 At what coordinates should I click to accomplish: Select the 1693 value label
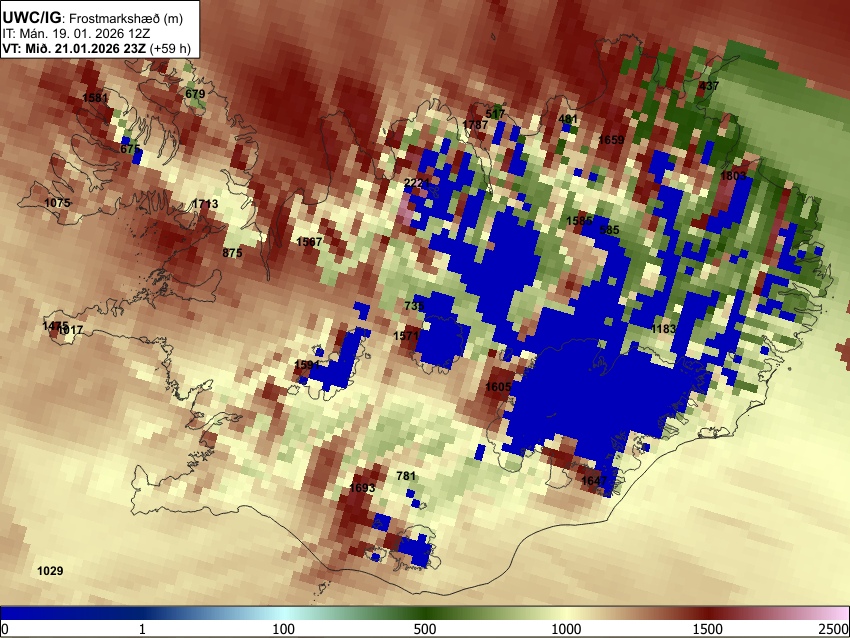(362, 488)
